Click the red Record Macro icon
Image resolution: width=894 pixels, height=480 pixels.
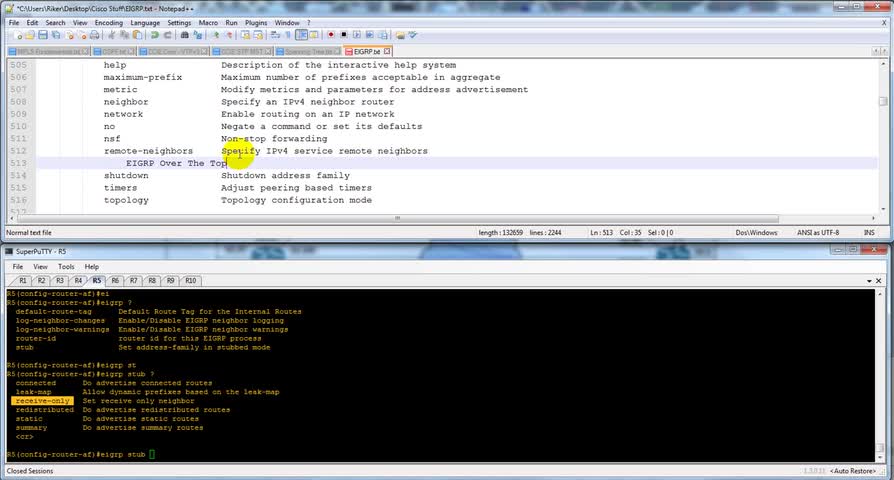click(x=331, y=35)
